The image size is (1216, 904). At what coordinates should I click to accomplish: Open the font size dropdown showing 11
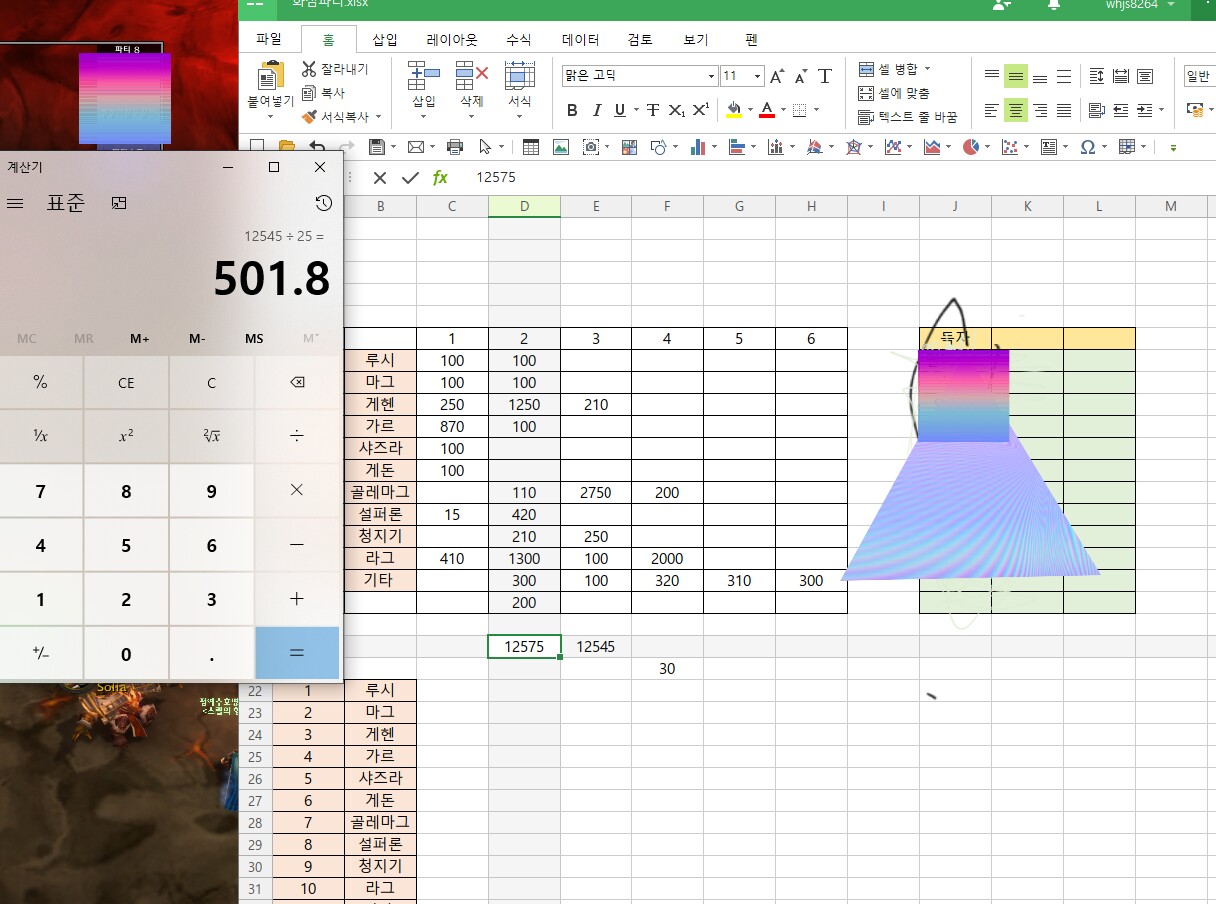click(x=757, y=77)
